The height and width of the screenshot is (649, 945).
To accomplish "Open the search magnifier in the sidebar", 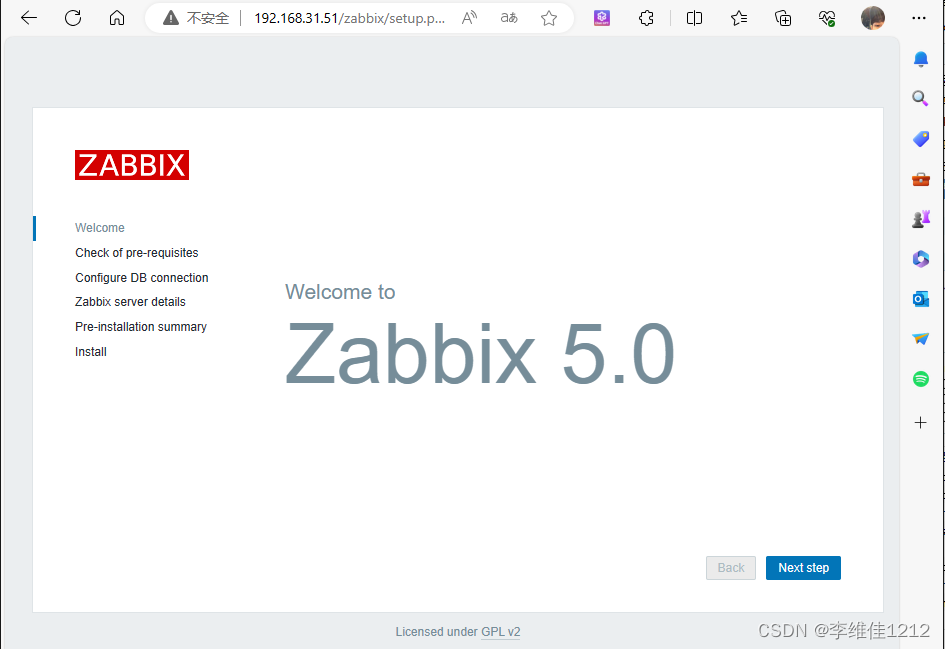I will pos(920,98).
